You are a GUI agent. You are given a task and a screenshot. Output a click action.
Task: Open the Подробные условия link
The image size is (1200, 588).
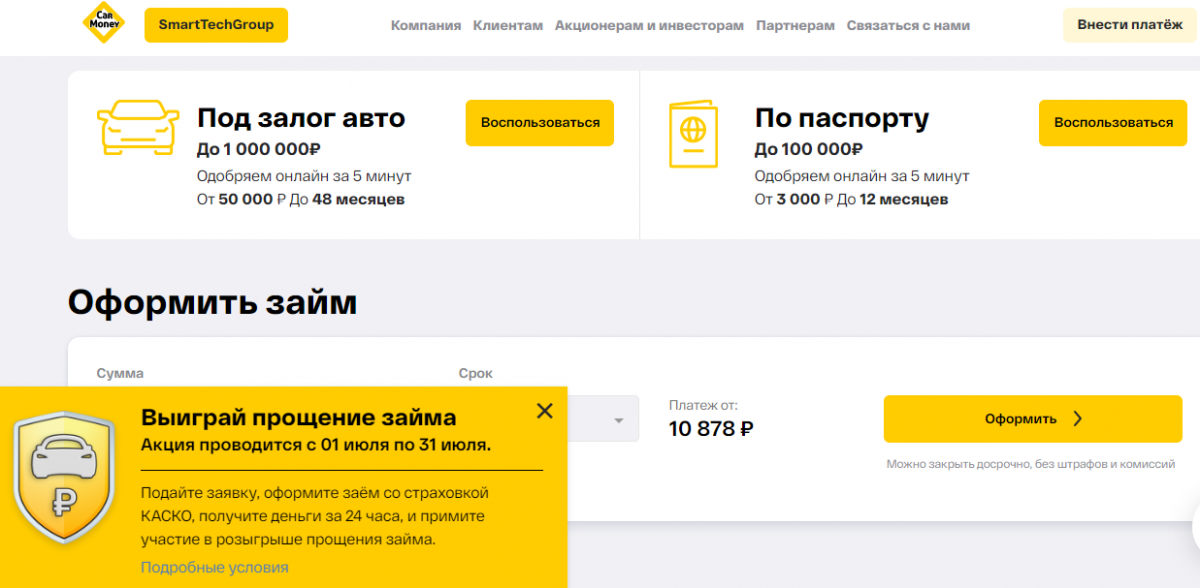[x=214, y=567]
